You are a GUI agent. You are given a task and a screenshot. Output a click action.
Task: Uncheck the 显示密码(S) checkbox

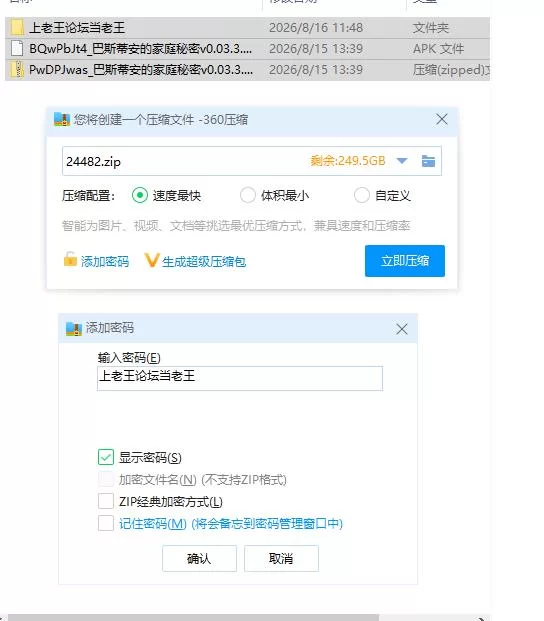coord(106,457)
